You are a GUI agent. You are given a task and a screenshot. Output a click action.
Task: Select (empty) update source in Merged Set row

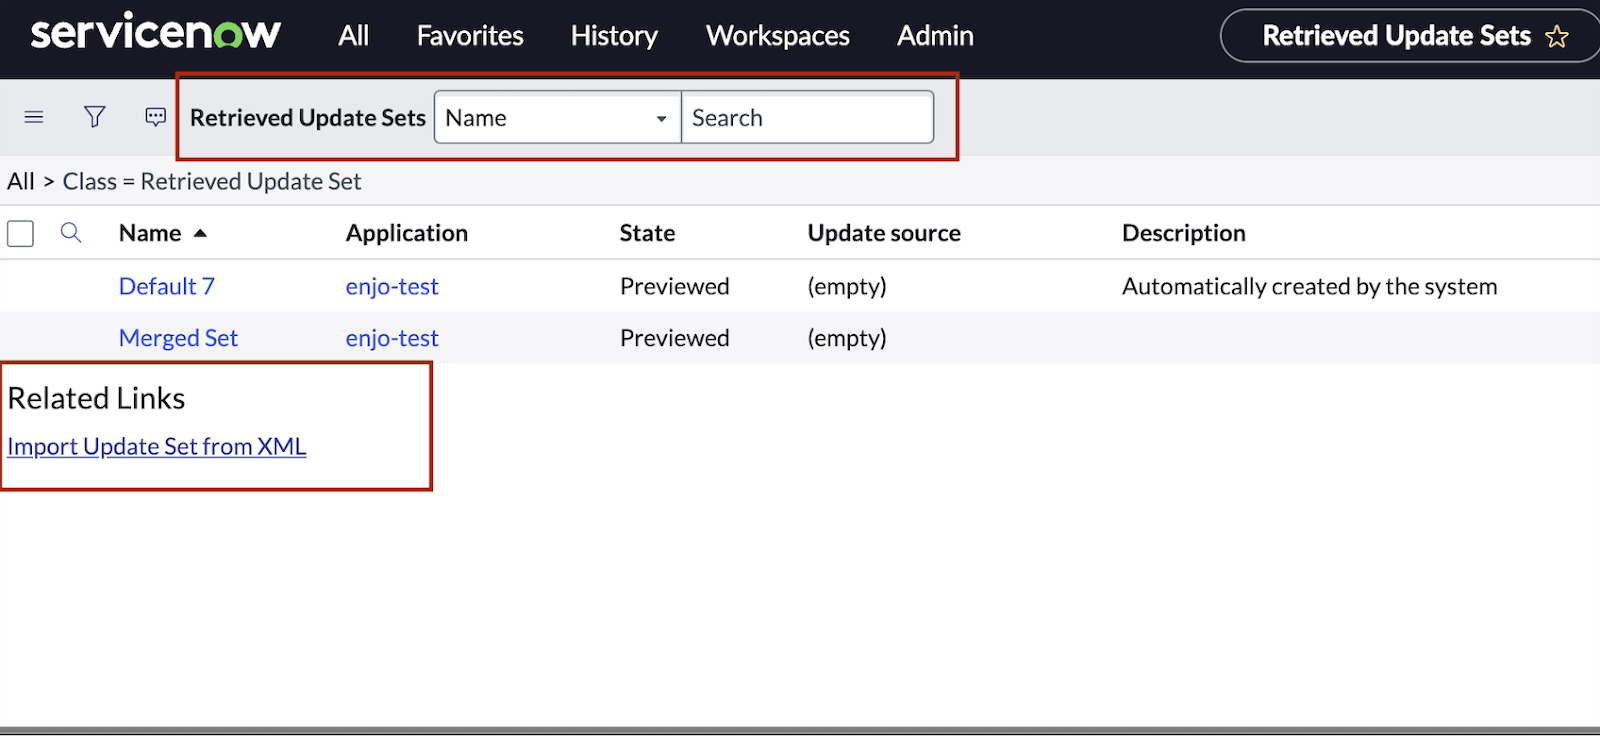coord(847,338)
